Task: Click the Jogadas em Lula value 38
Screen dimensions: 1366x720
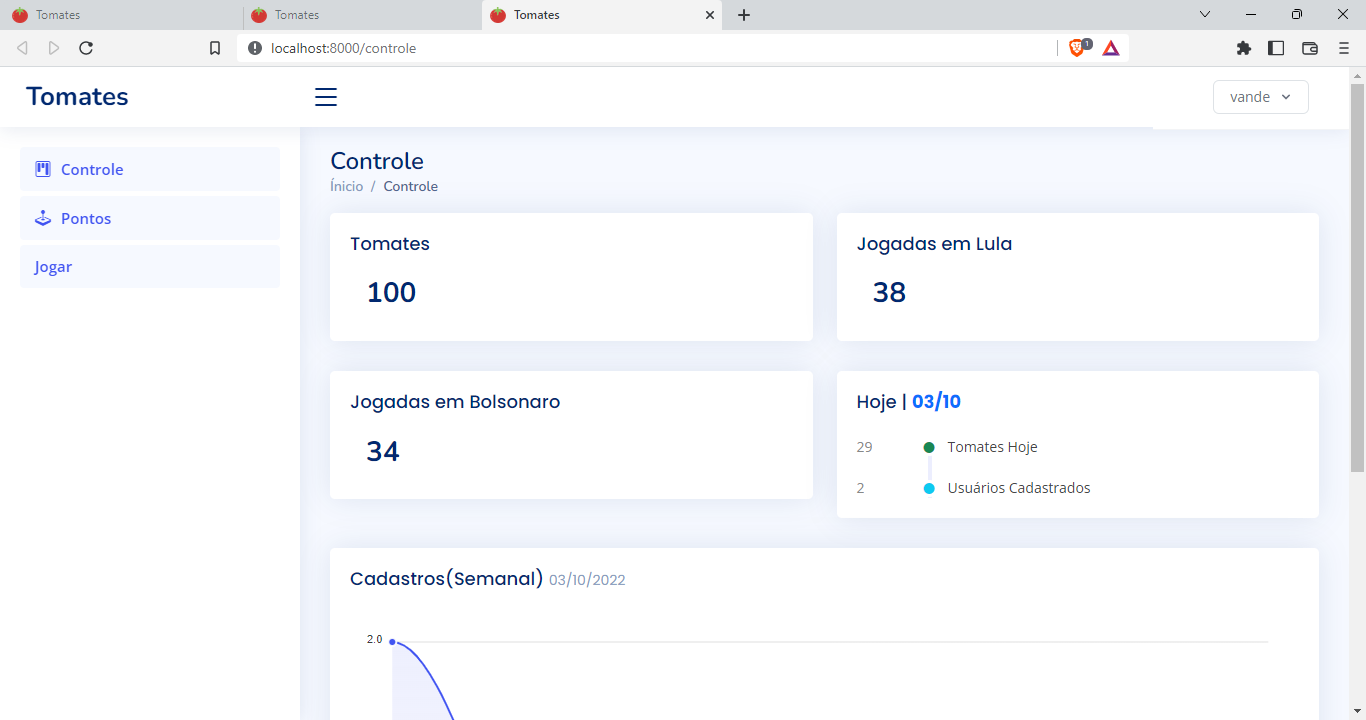Action: (x=889, y=292)
